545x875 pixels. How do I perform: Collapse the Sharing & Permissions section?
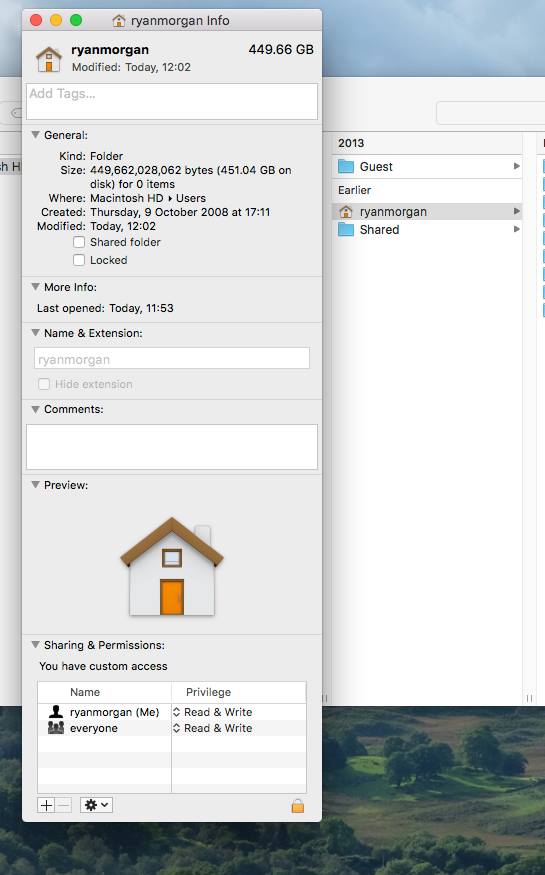tap(35, 645)
